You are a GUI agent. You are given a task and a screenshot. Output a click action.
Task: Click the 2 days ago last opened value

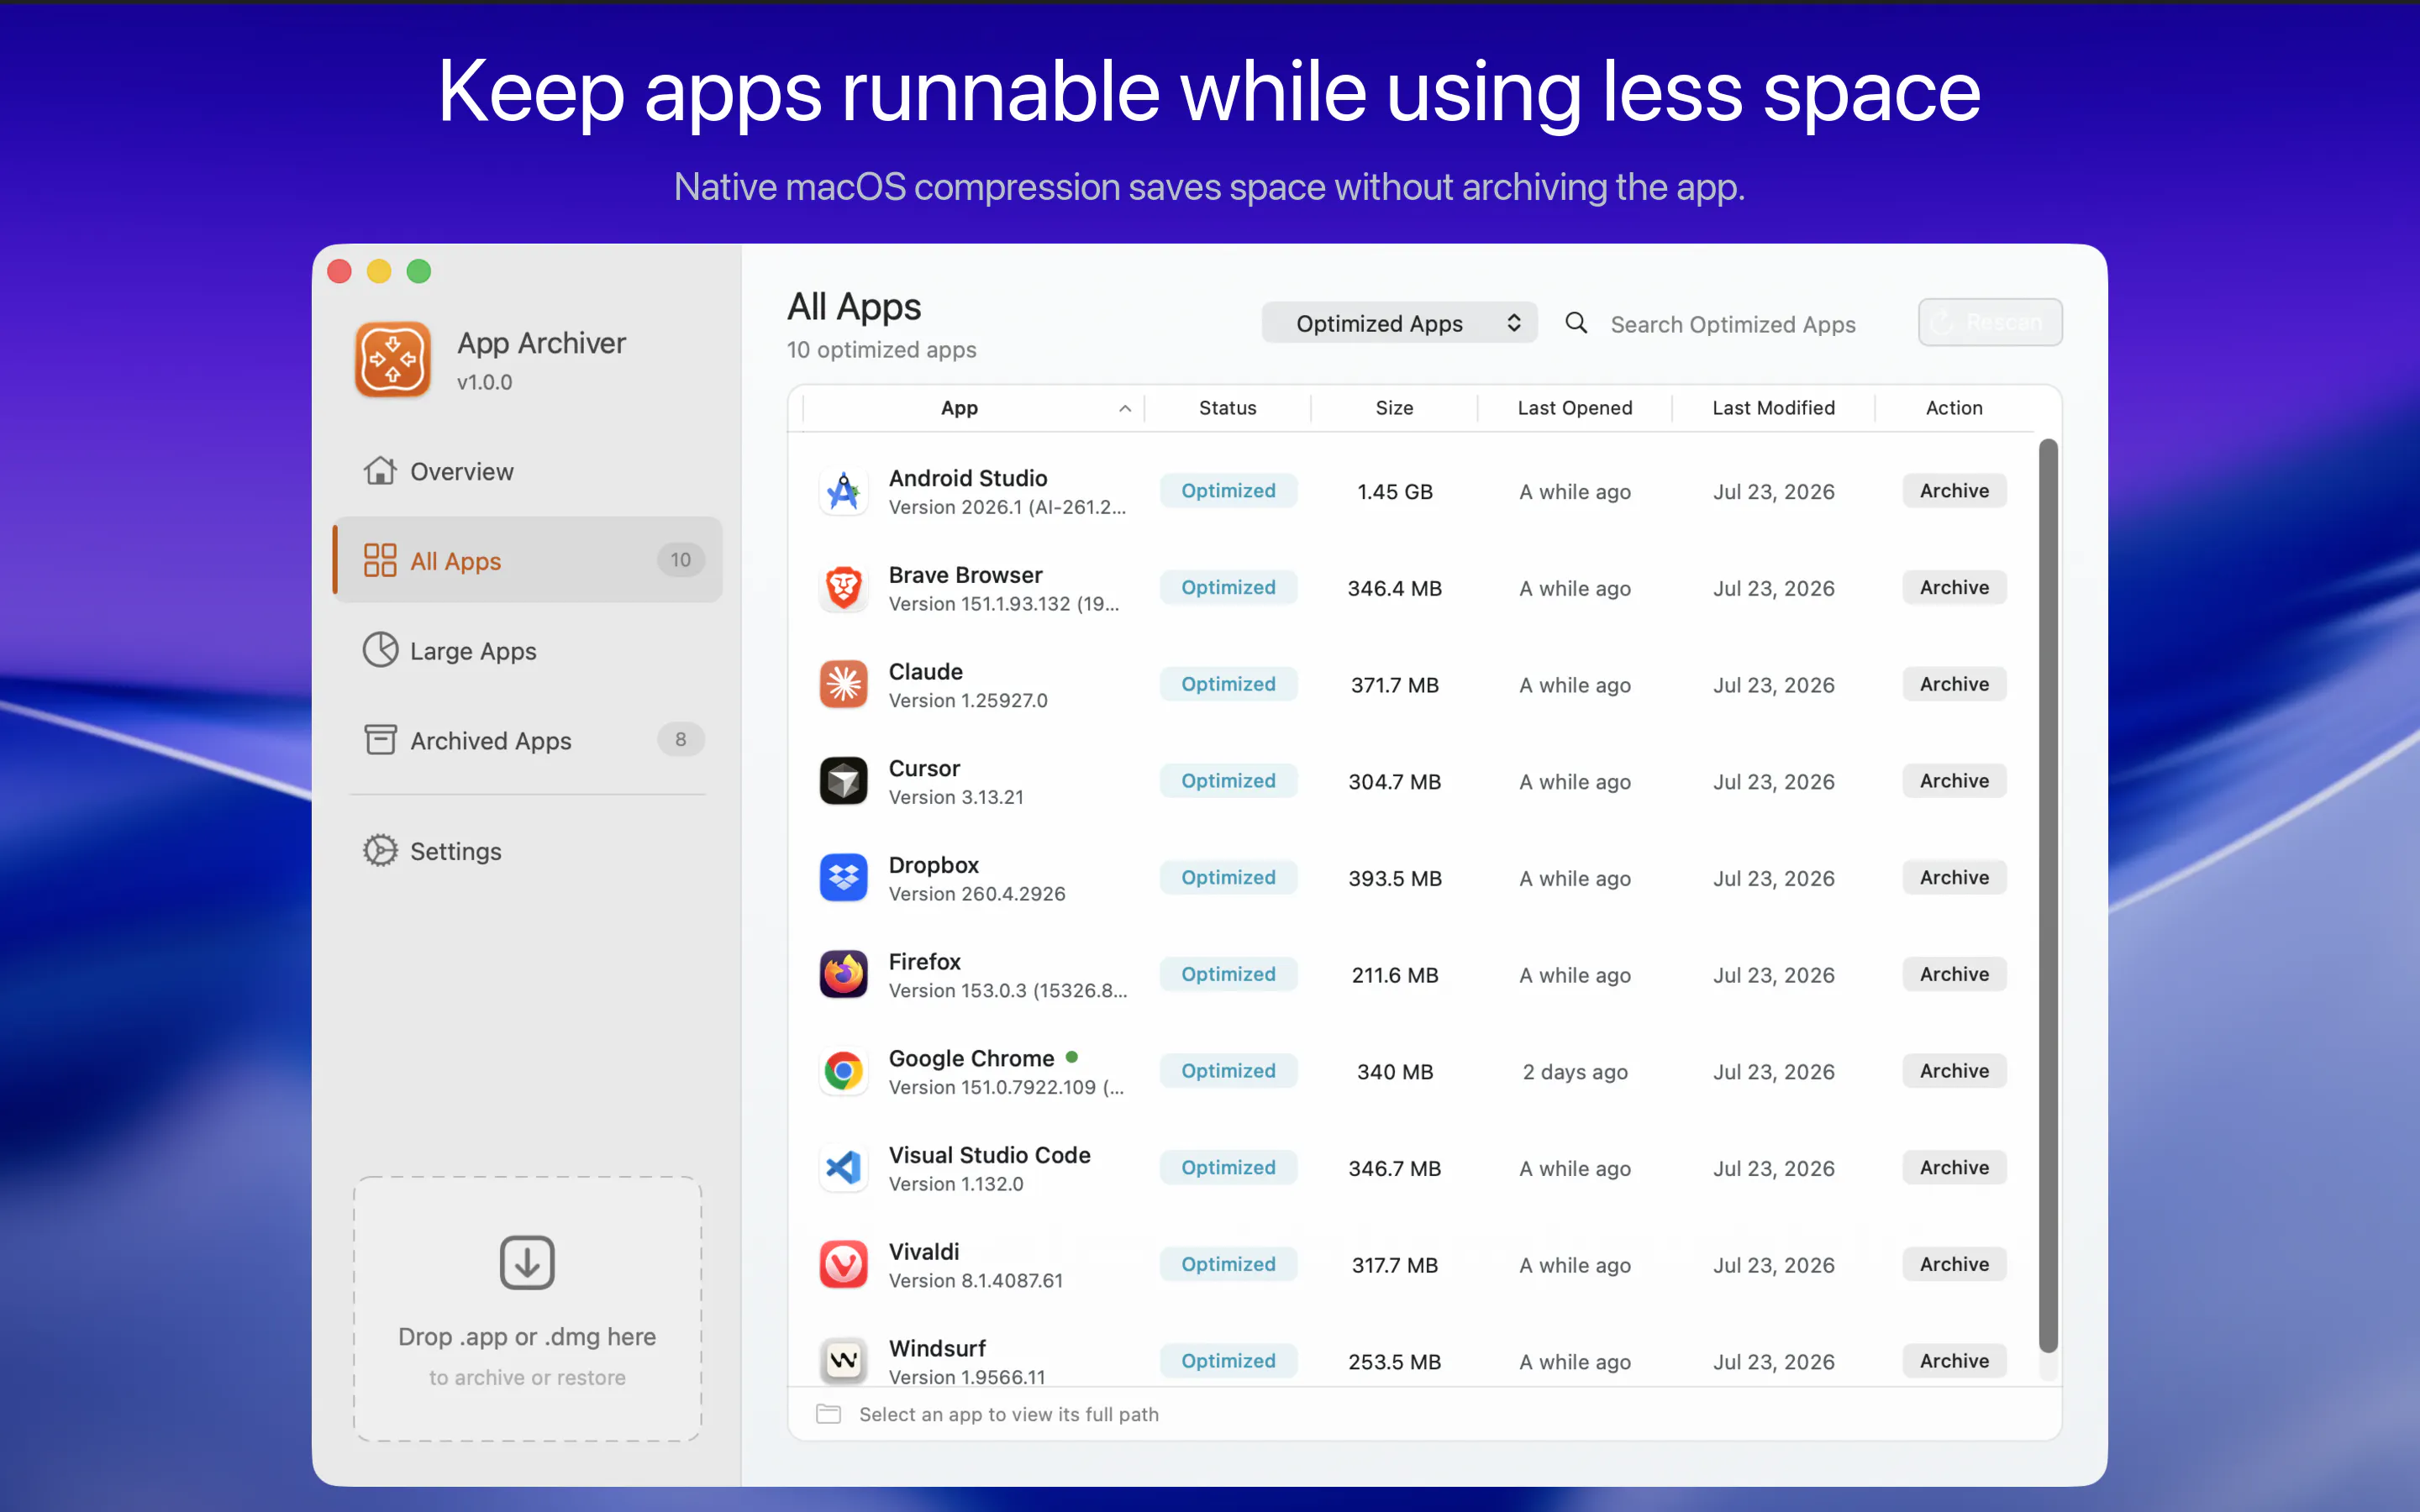click(1575, 1072)
